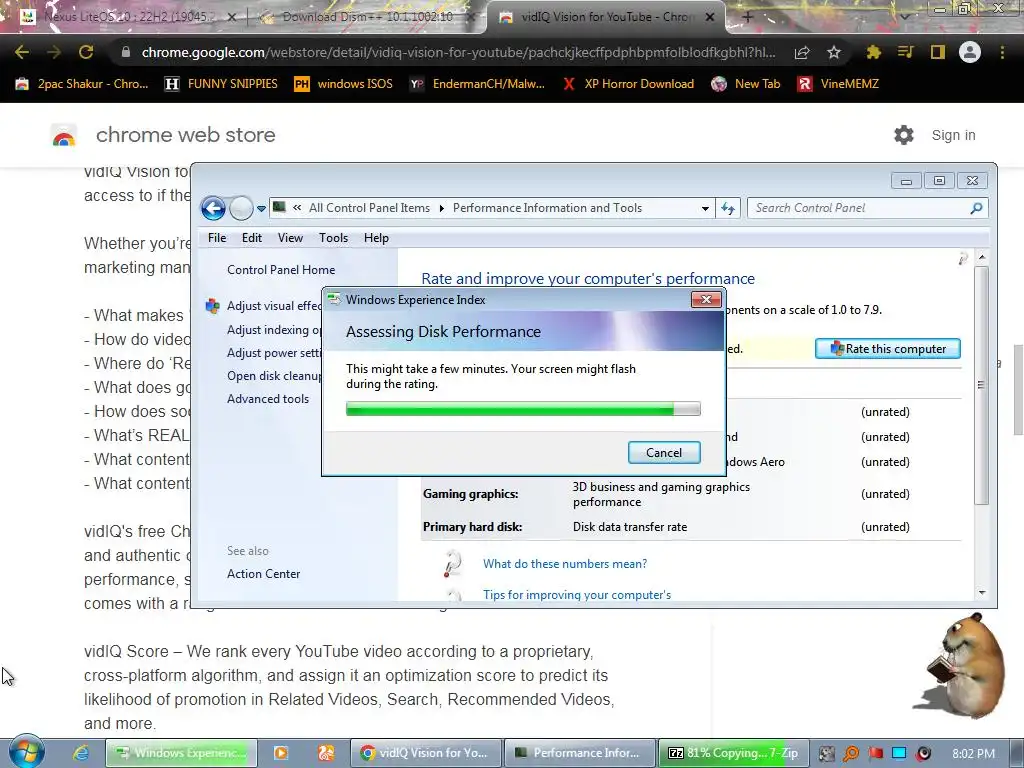Click the Search Control Panel field
1024x768 pixels.
pyautogui.click(x=867, y=208)
